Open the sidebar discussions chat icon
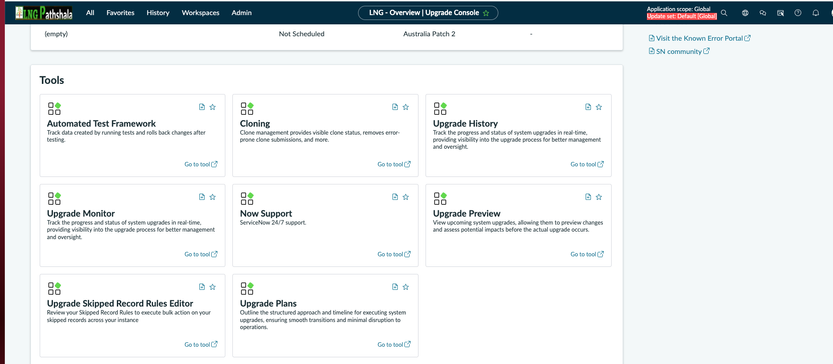This screenshot has width=833, height=364. pos(763,13)
